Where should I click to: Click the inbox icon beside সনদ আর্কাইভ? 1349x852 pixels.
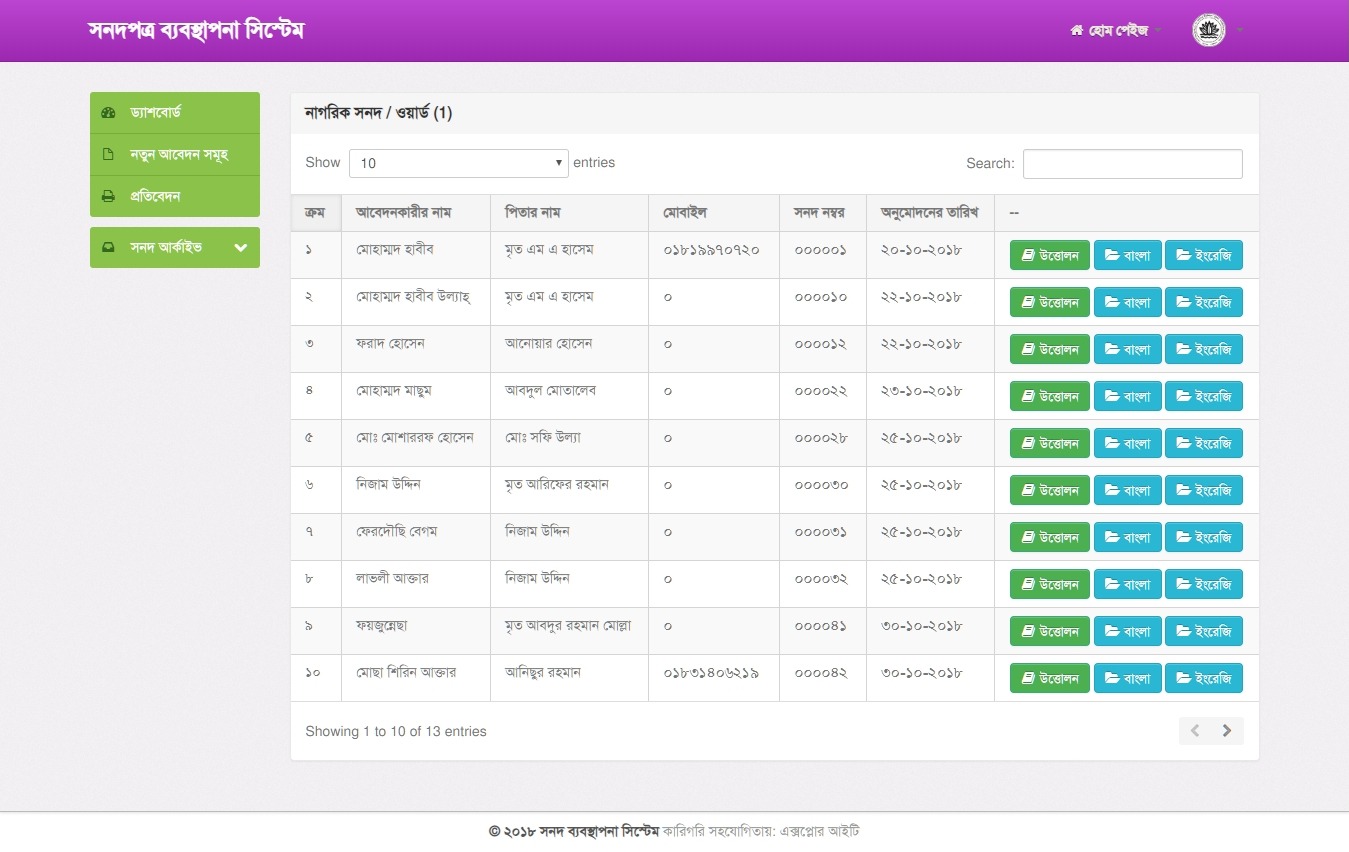108,248
